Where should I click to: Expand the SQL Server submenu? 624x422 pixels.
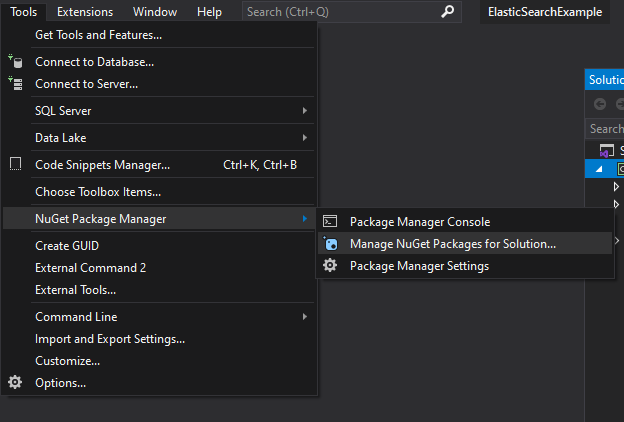159,111
